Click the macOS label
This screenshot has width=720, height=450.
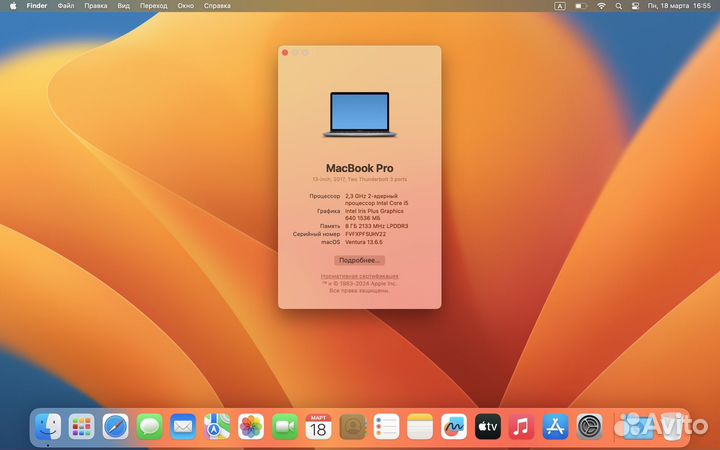[331, 242]
